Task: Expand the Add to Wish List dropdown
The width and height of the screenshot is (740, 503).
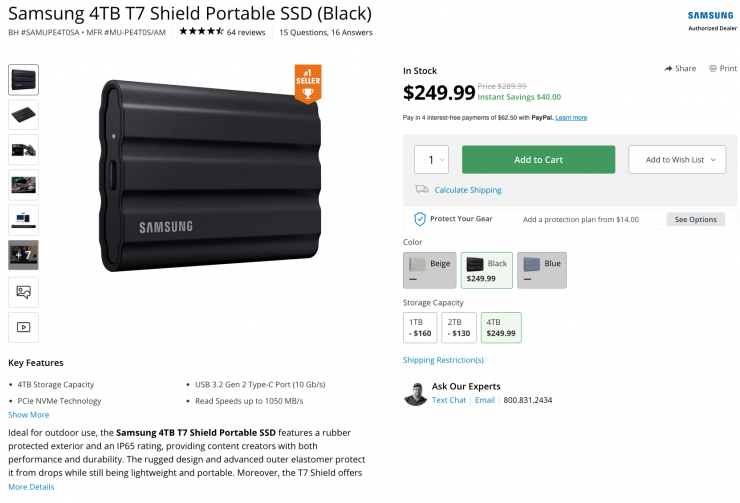Action: click(x=677, y=160)
